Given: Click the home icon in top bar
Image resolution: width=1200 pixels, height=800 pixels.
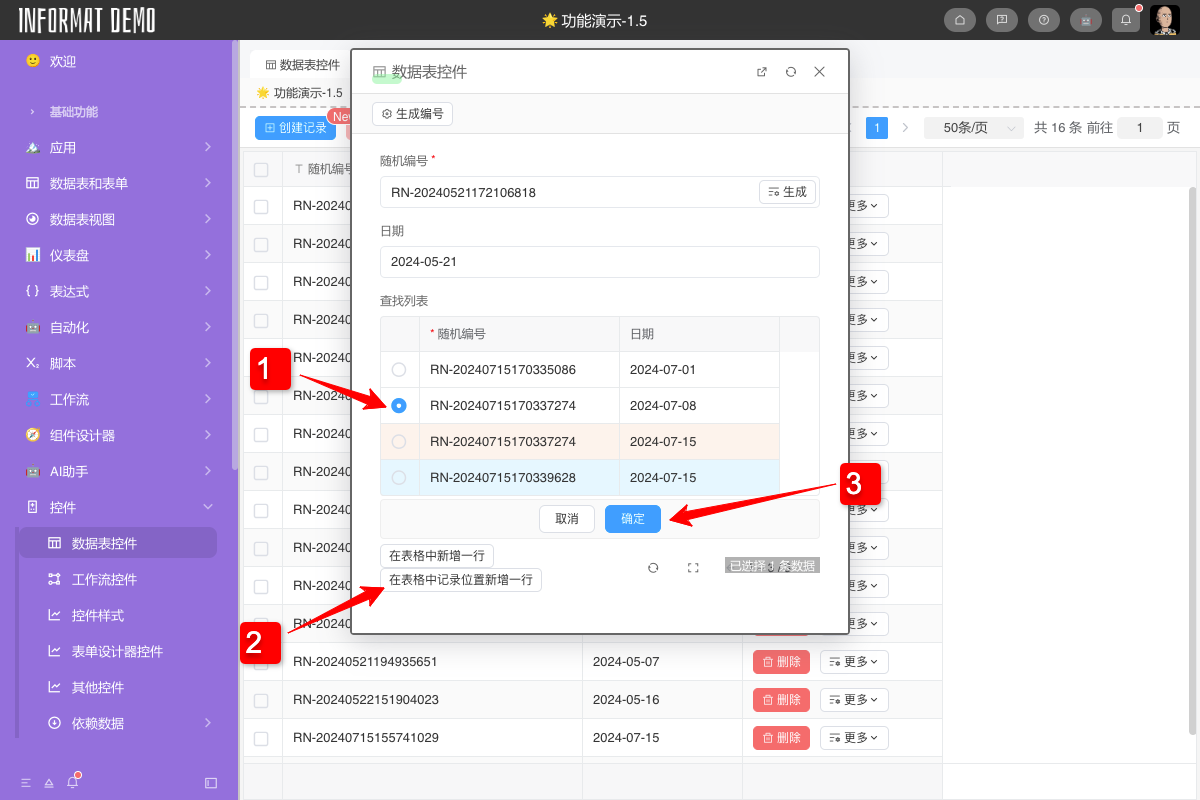Looking at the screenshot, I should 959,20.
